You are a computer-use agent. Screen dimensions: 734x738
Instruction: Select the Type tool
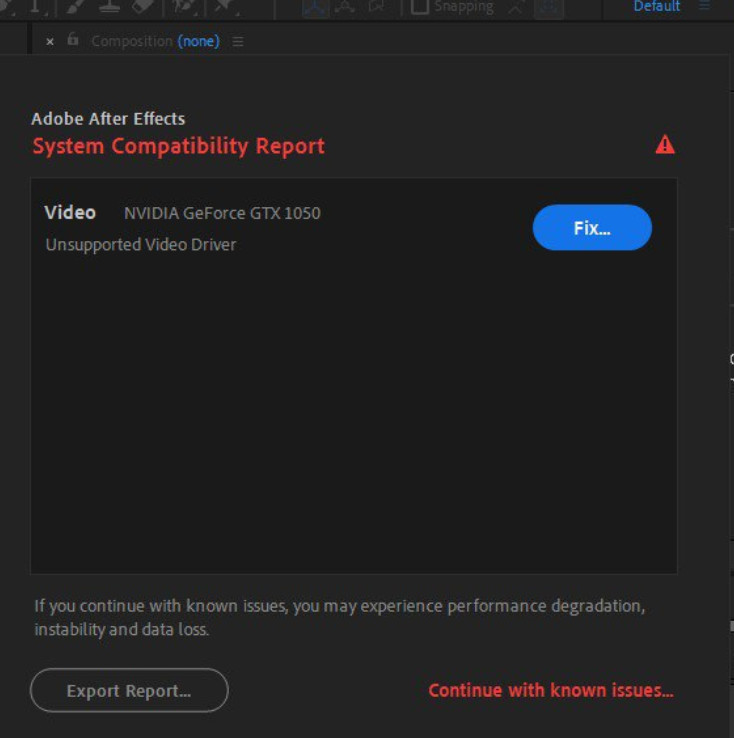point(35,7)
